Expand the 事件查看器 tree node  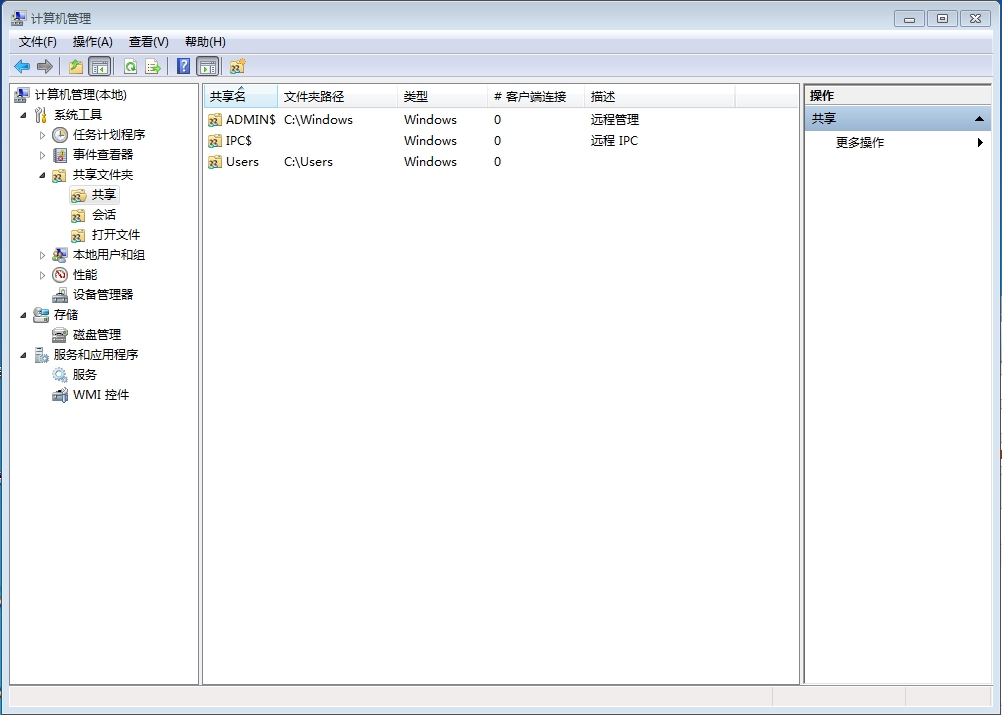pyautogui.click(x=42, y=155)
